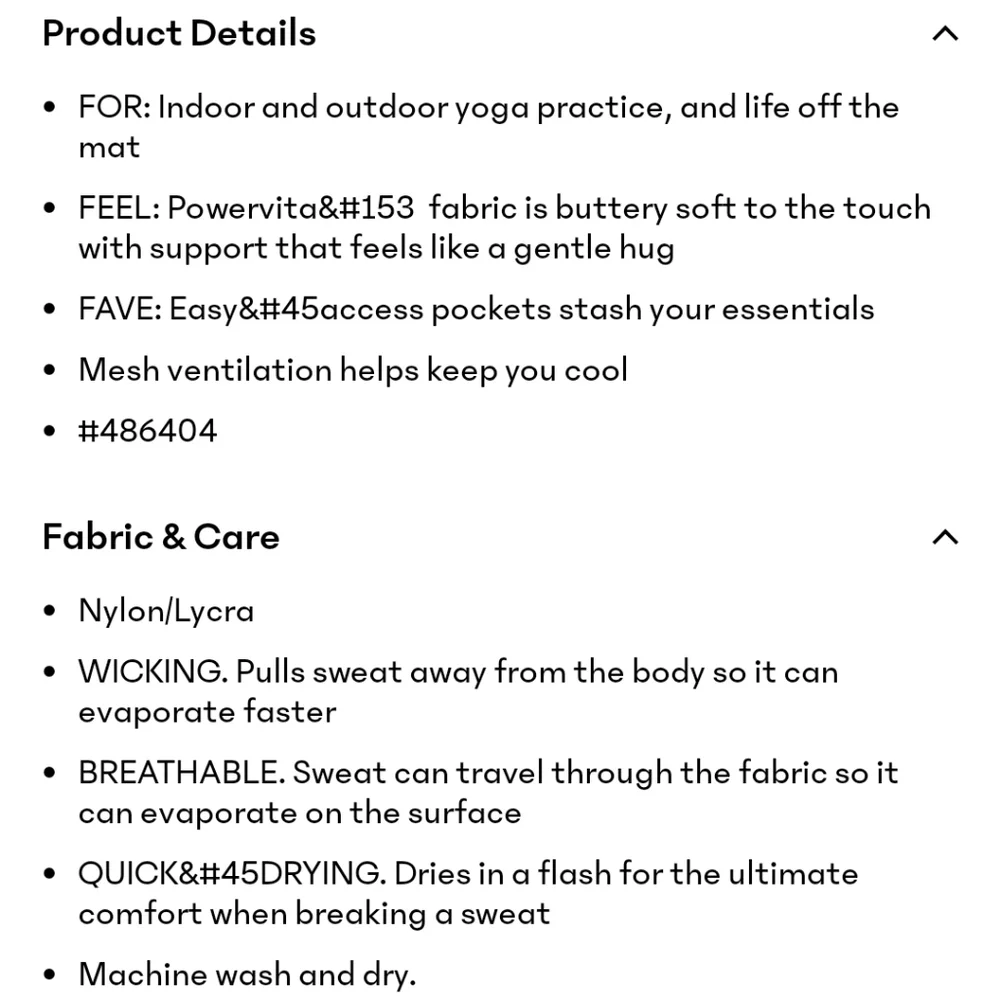Click the FAVE easy-access pockets bullet
The width and height of the screenshot is (1000, 1000).
pyautogui.click(x=476, y=309)
